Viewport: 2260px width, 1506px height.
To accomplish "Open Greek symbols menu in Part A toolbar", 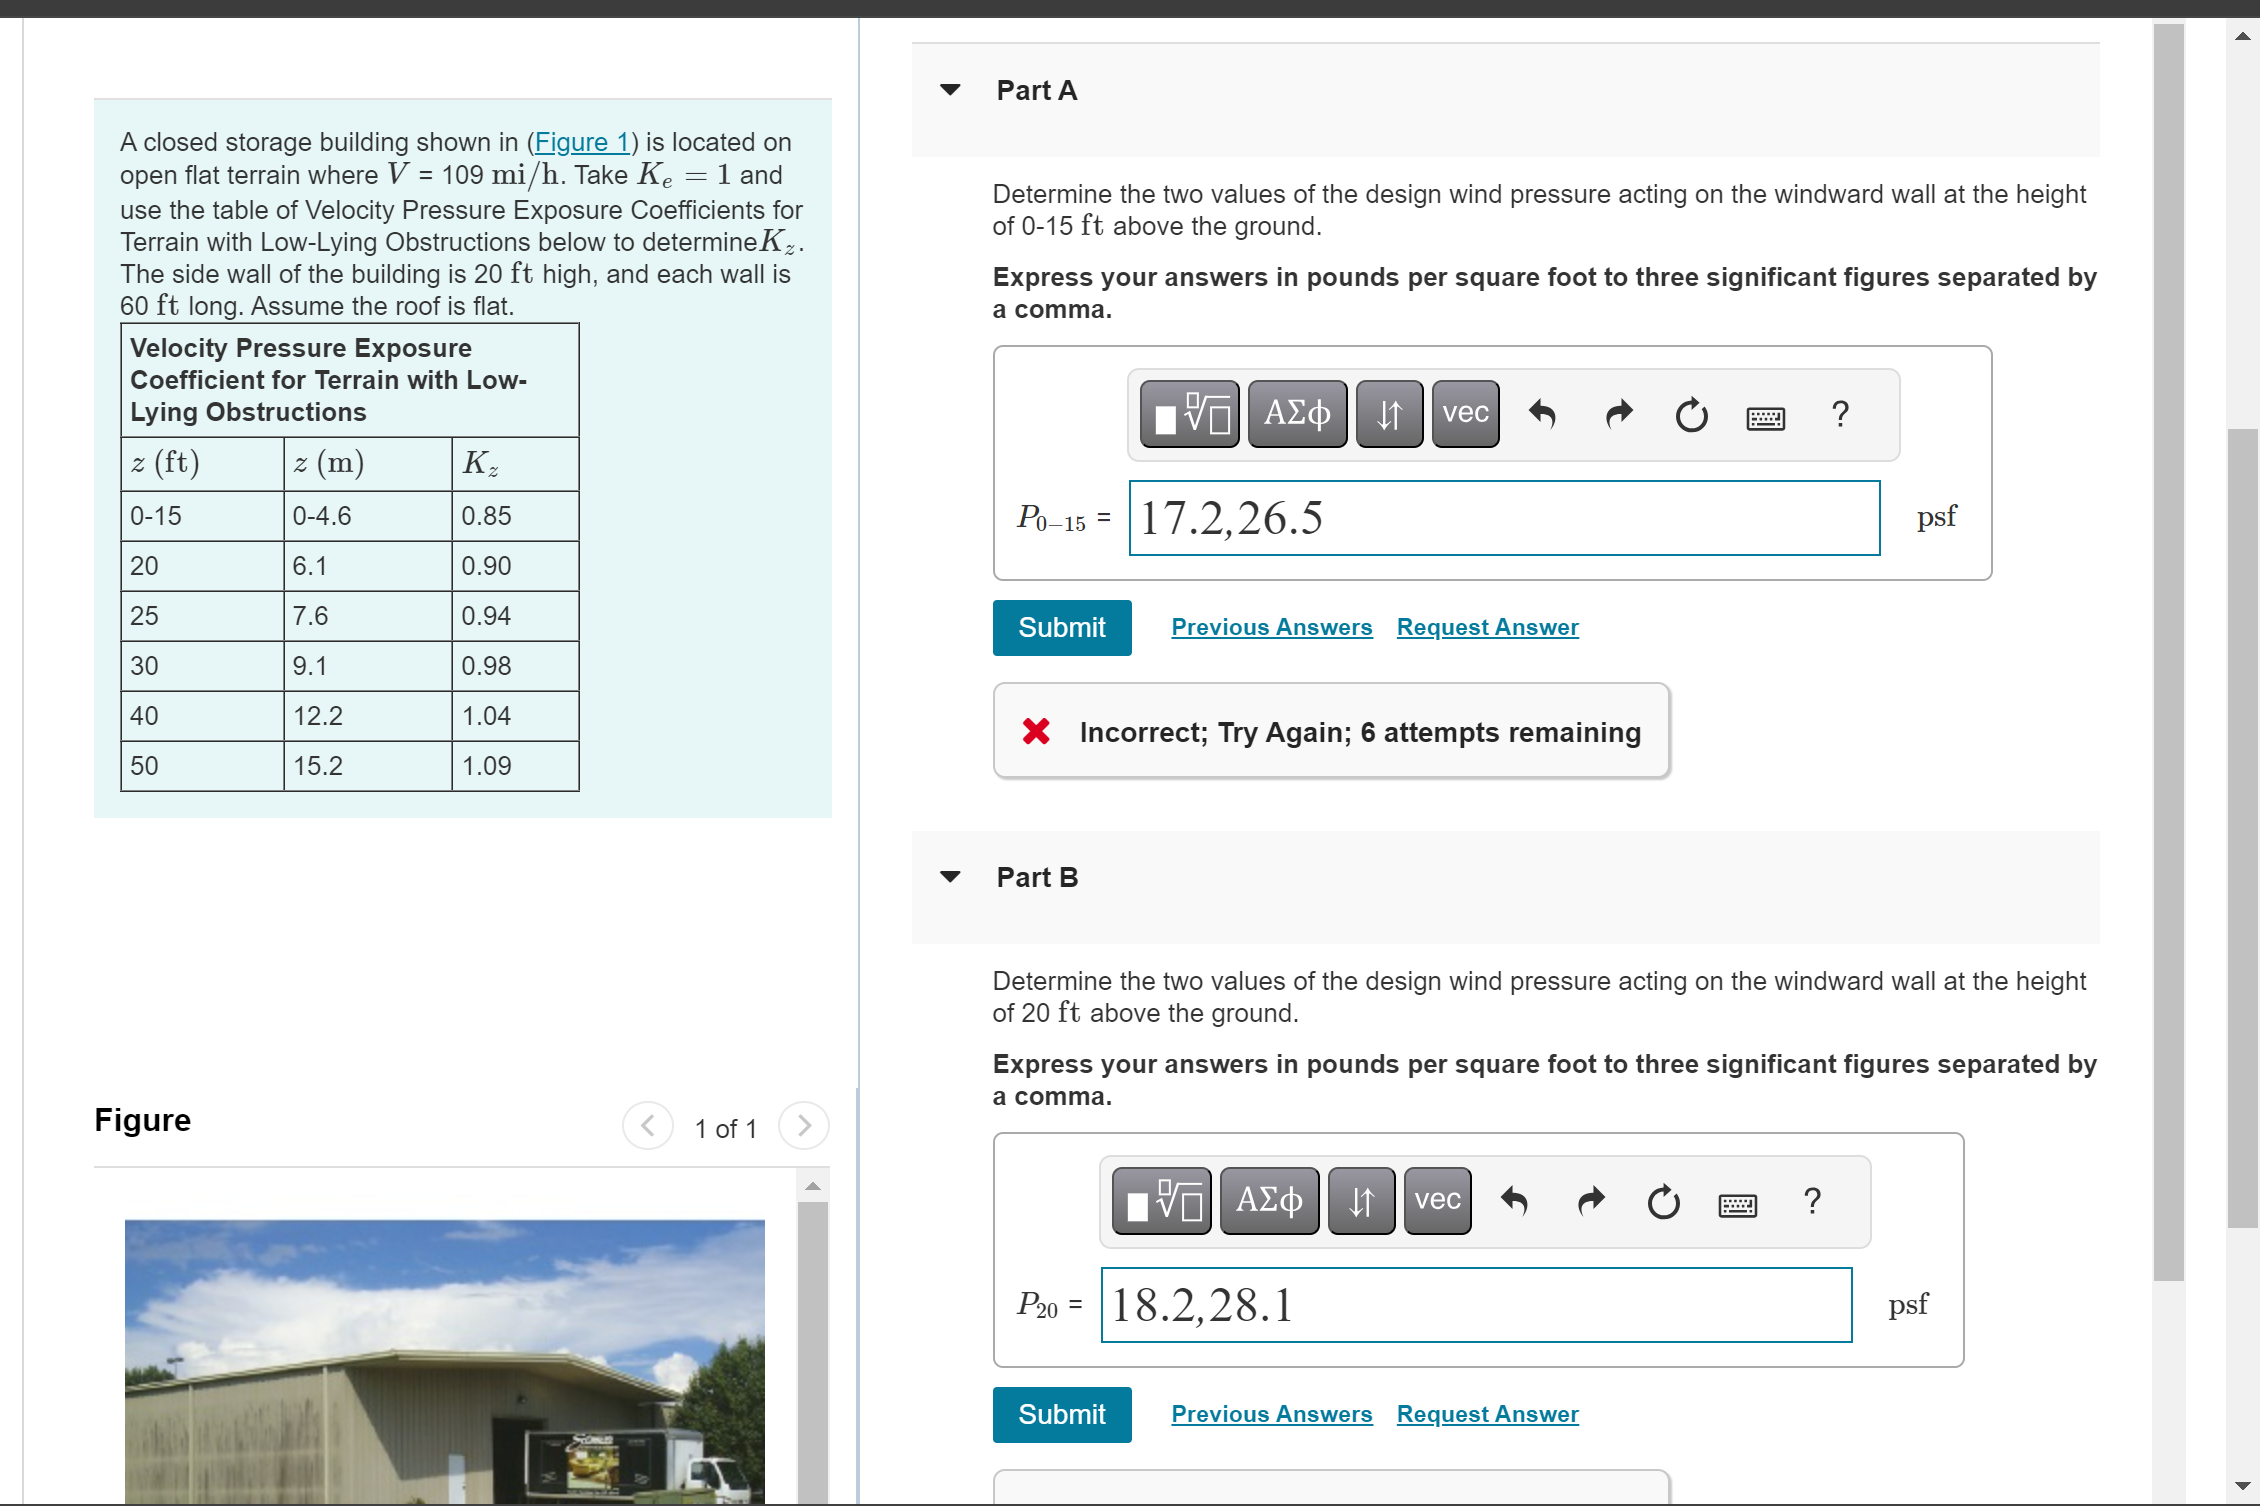I will pyautogui.click(x=1297, y=414).
